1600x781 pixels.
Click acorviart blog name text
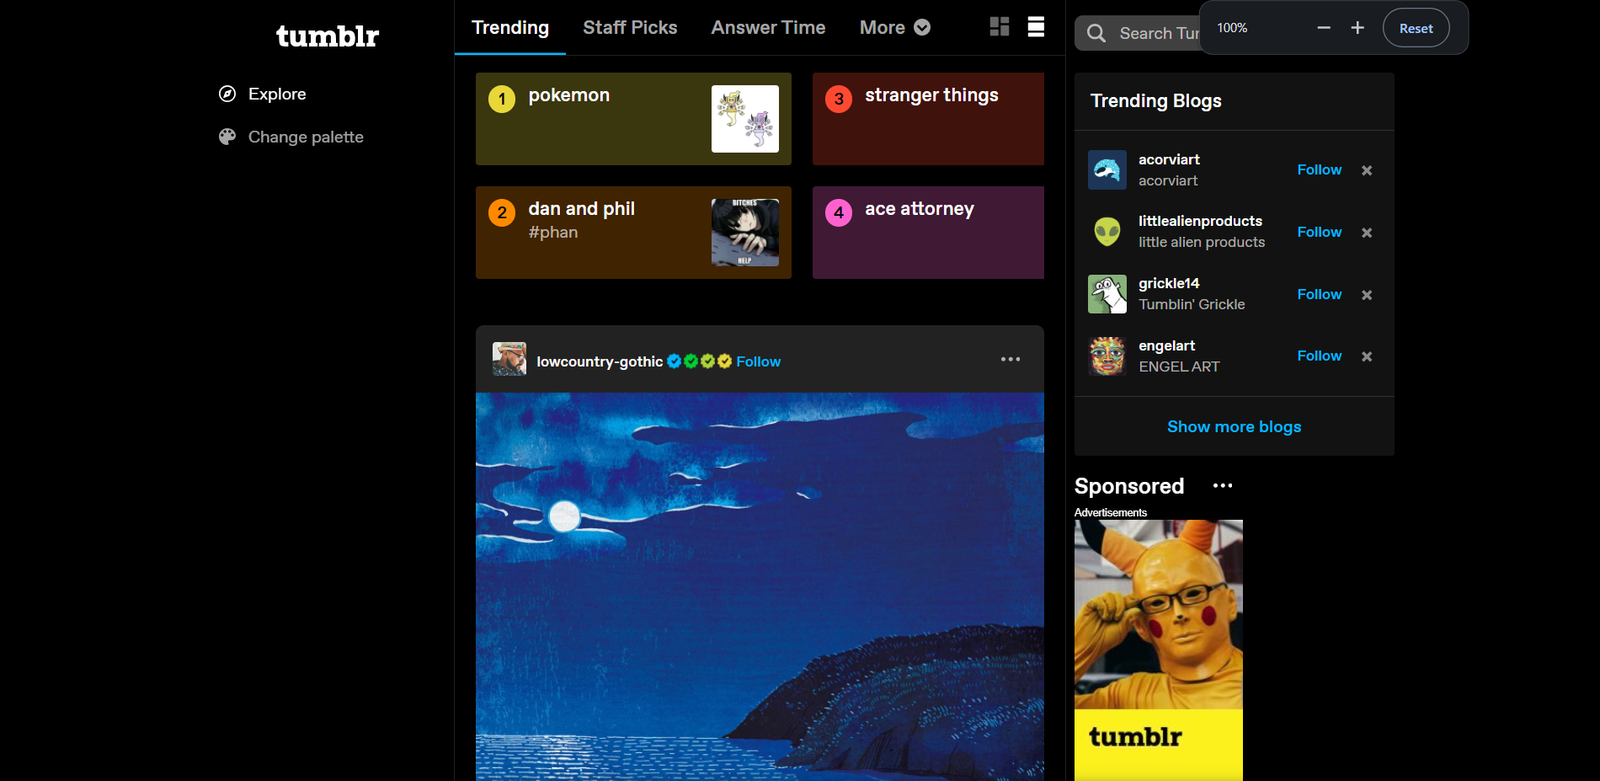coord(1169,159)
